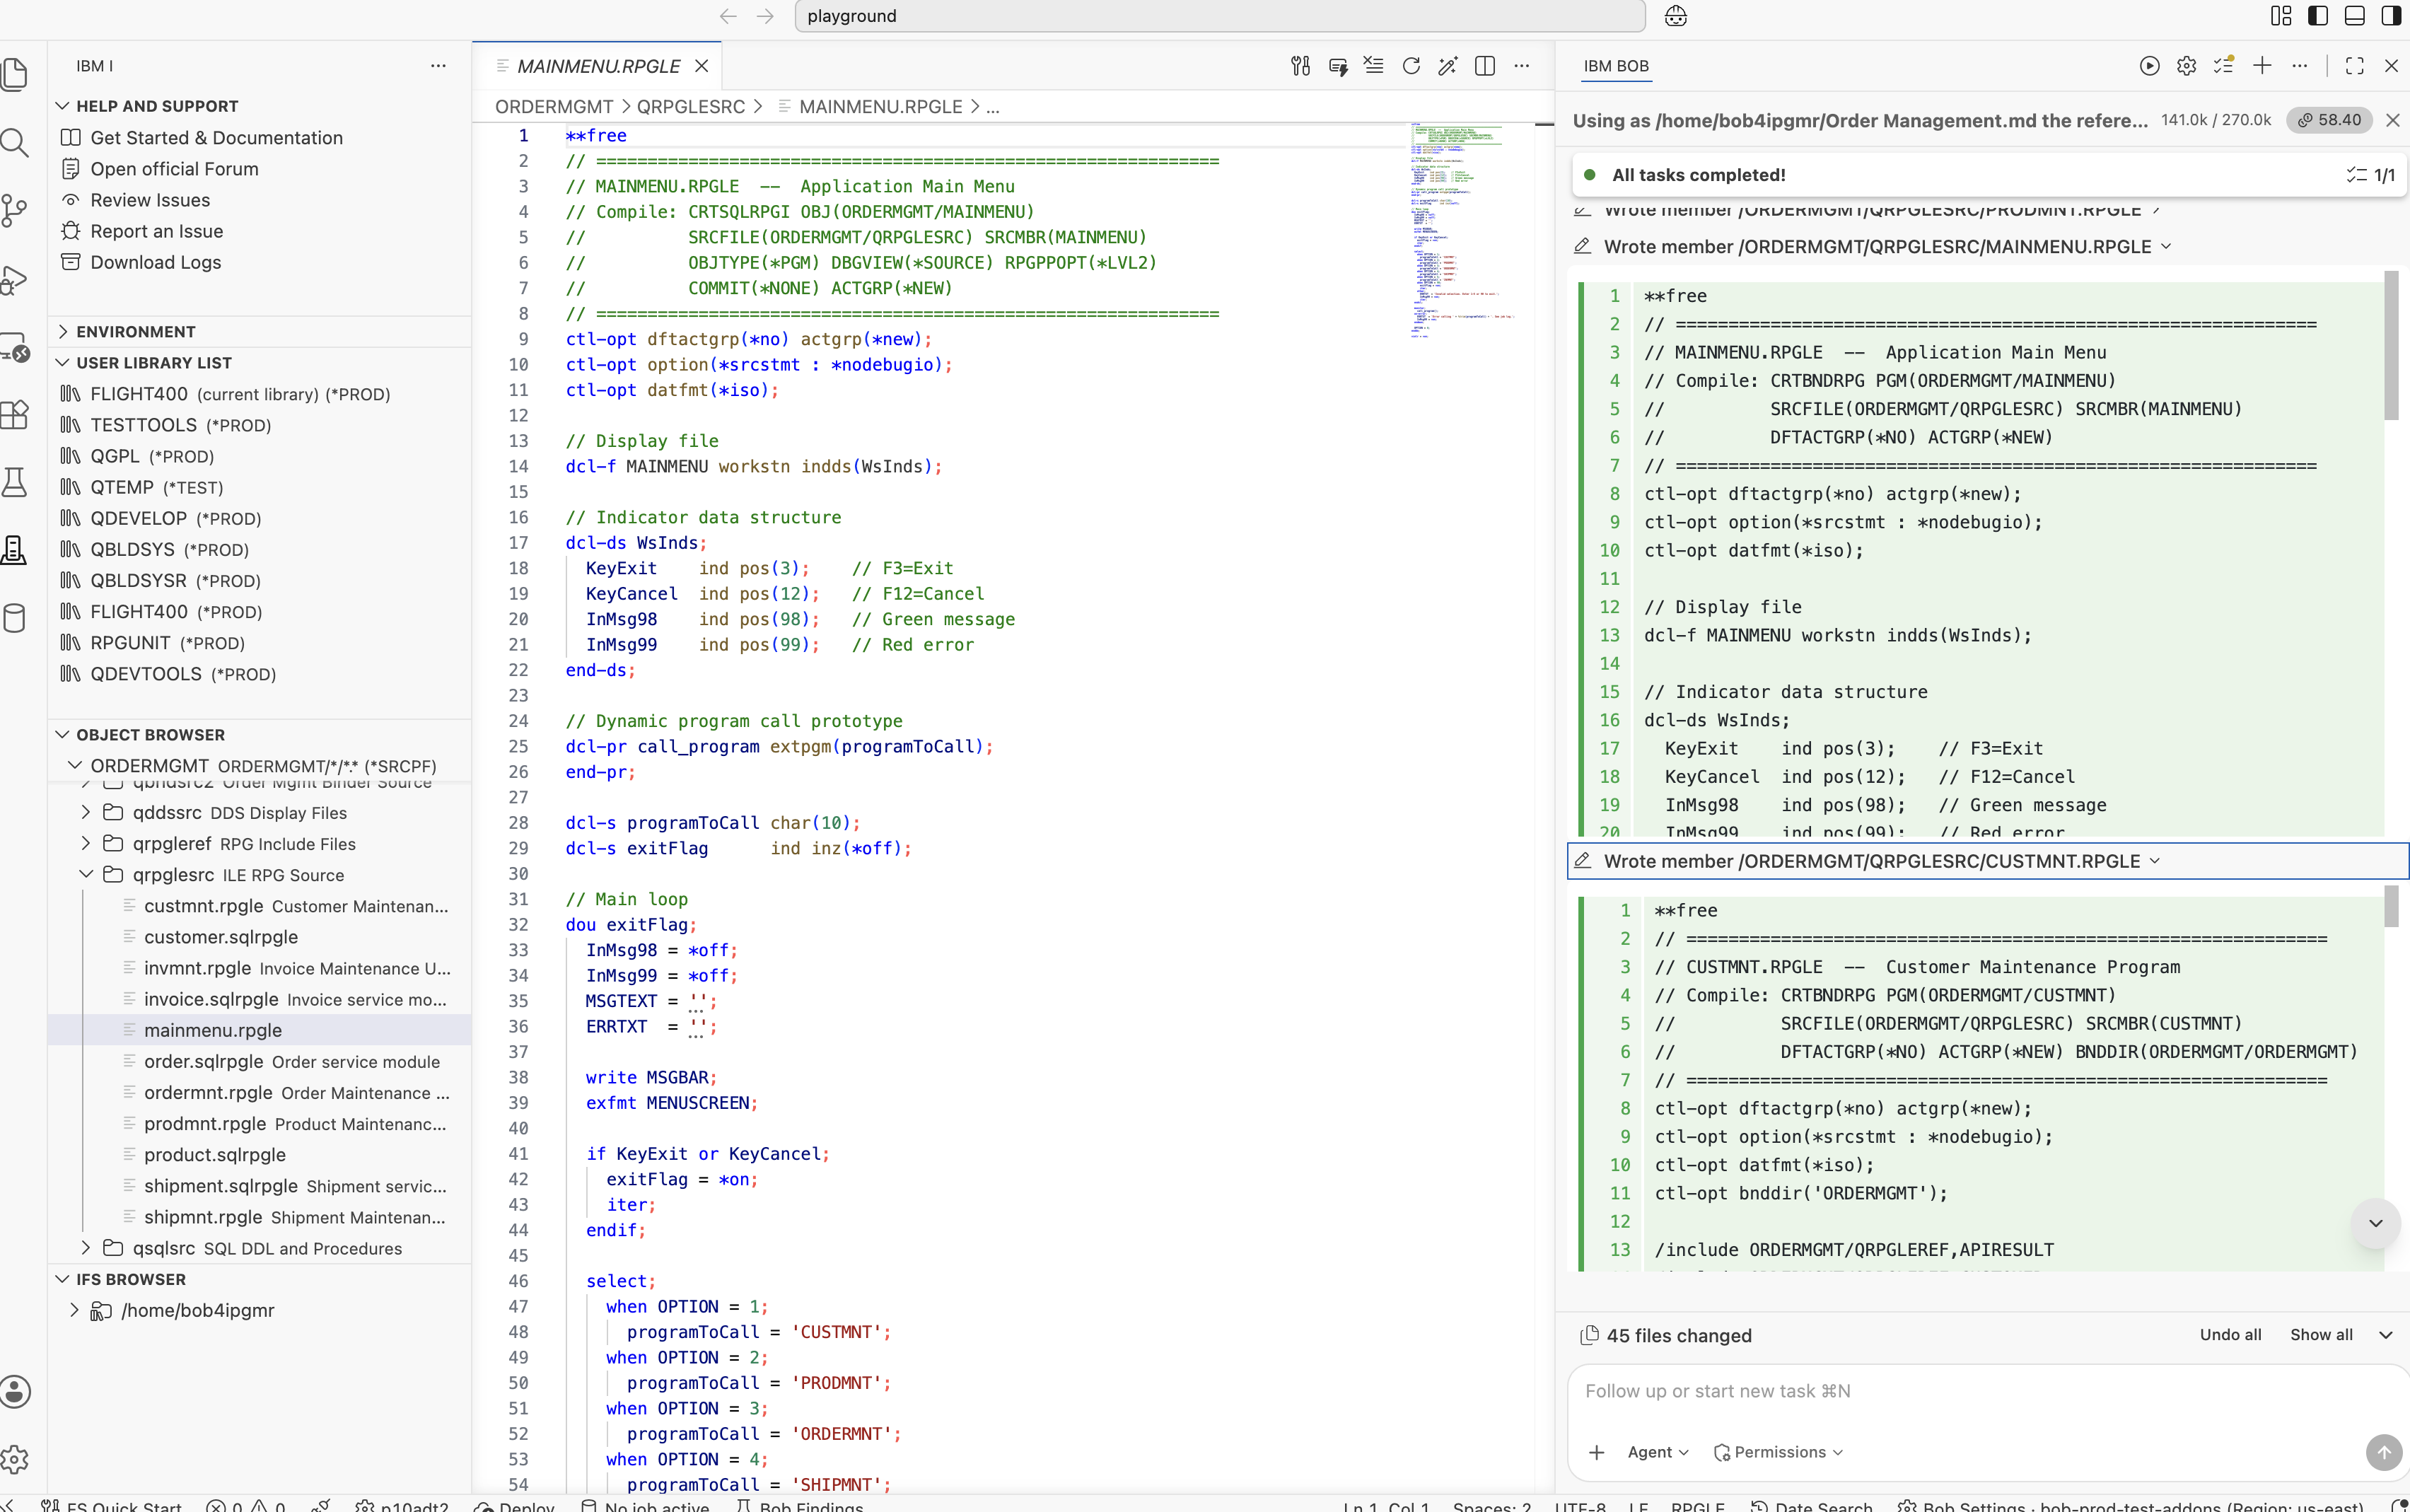Toggle the secondary sidebar visibility

click(2391, 16)
